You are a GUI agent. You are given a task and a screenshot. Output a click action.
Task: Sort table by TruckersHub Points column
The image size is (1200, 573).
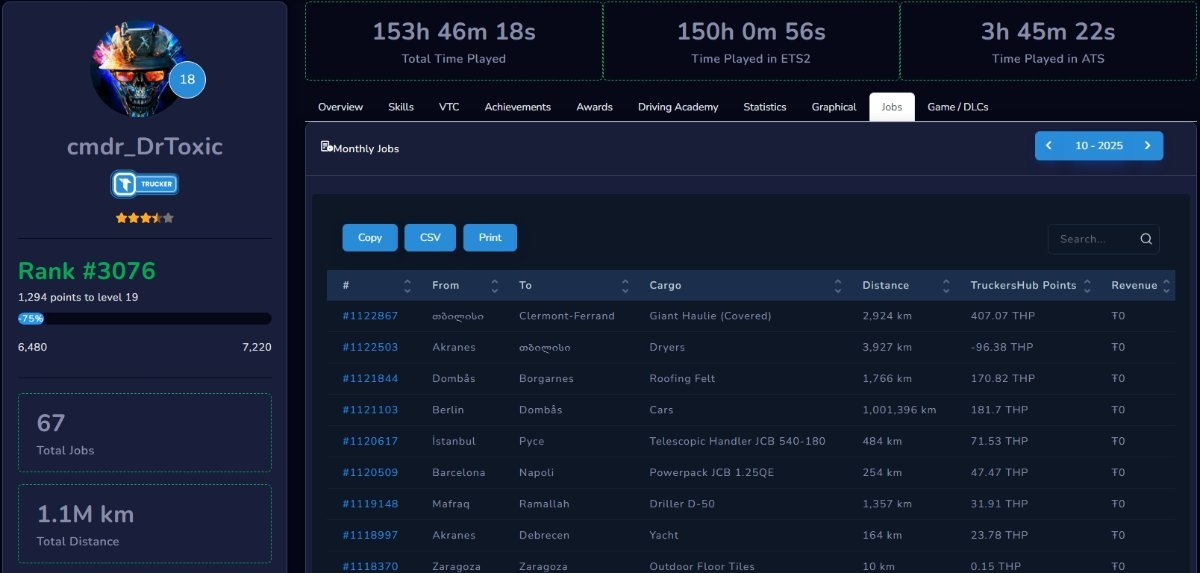(x=1030, y=286)
